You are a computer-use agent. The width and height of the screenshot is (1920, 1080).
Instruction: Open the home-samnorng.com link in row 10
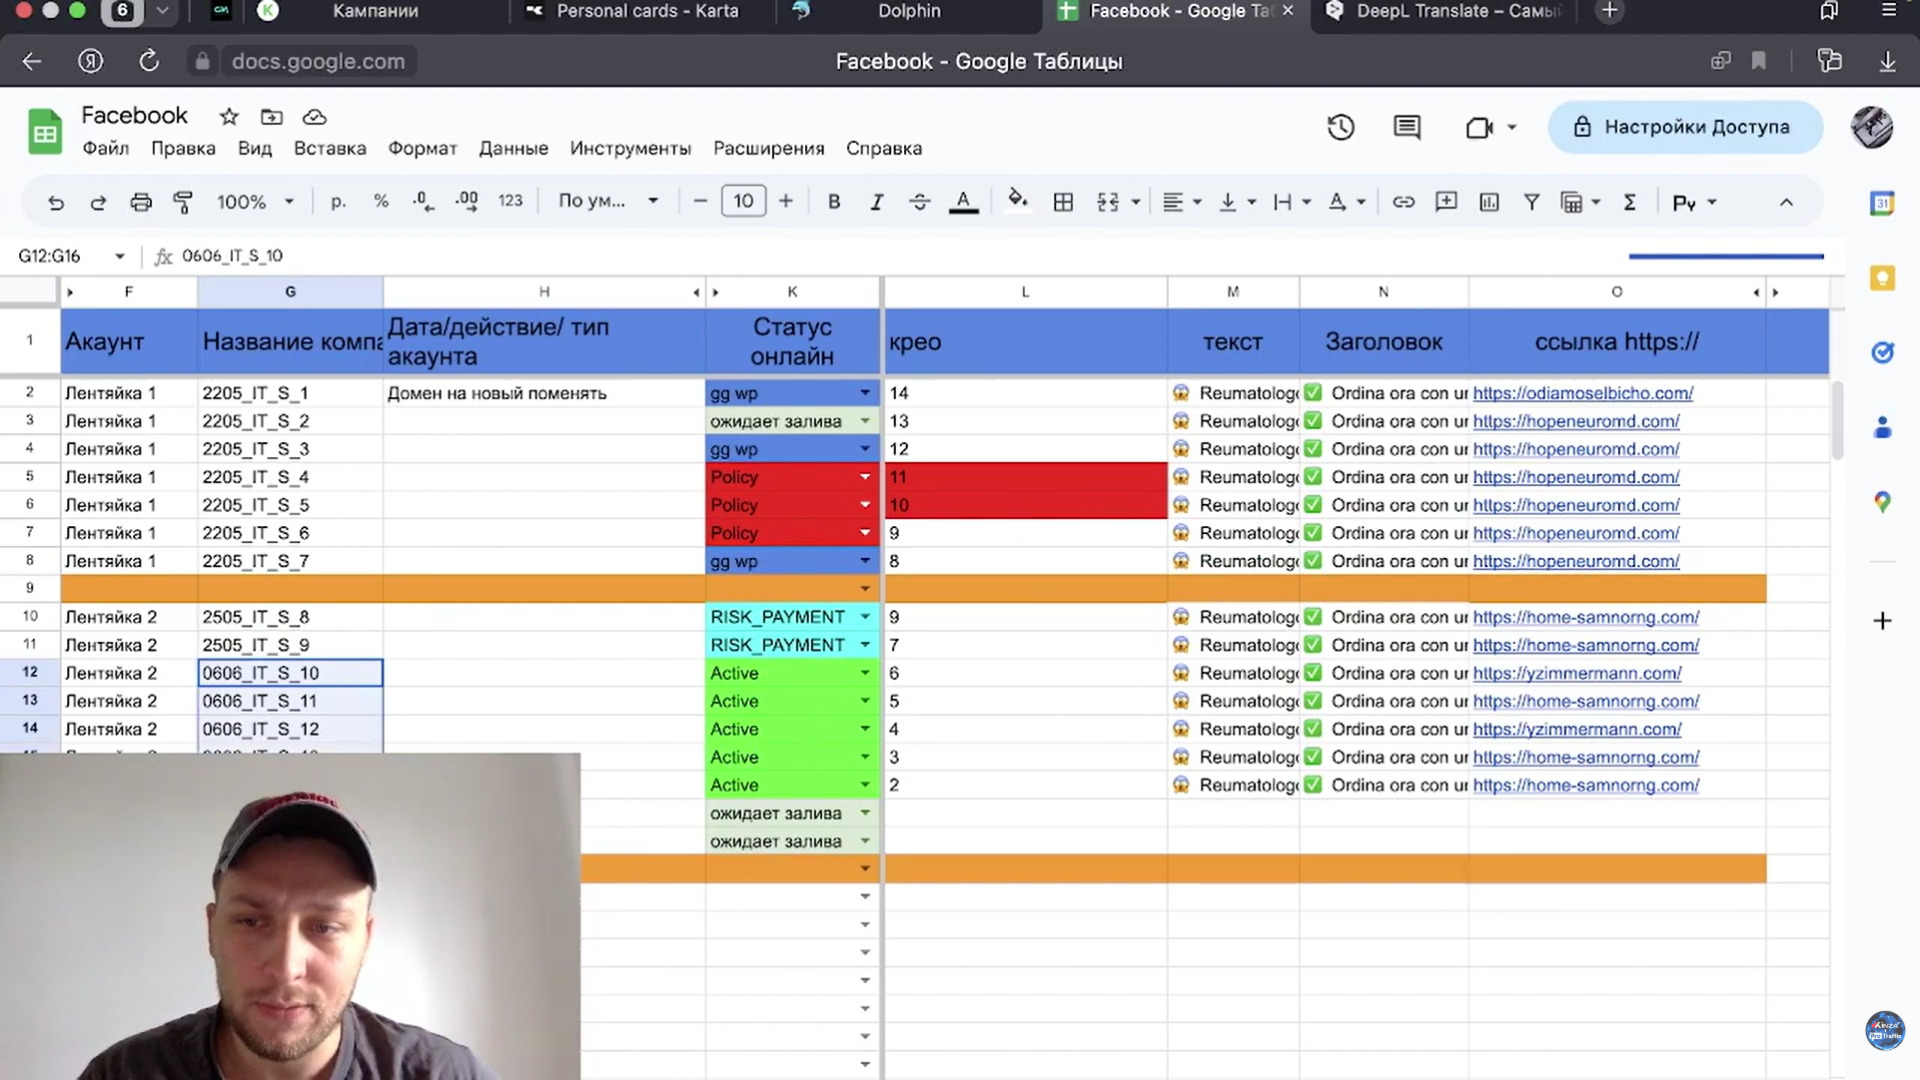[x=1586, y=617]
